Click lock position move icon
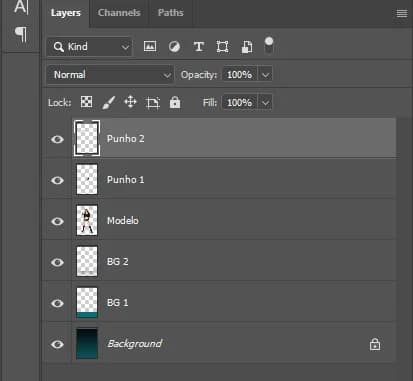This screenshot has height=381, width=413. point(130,102)
